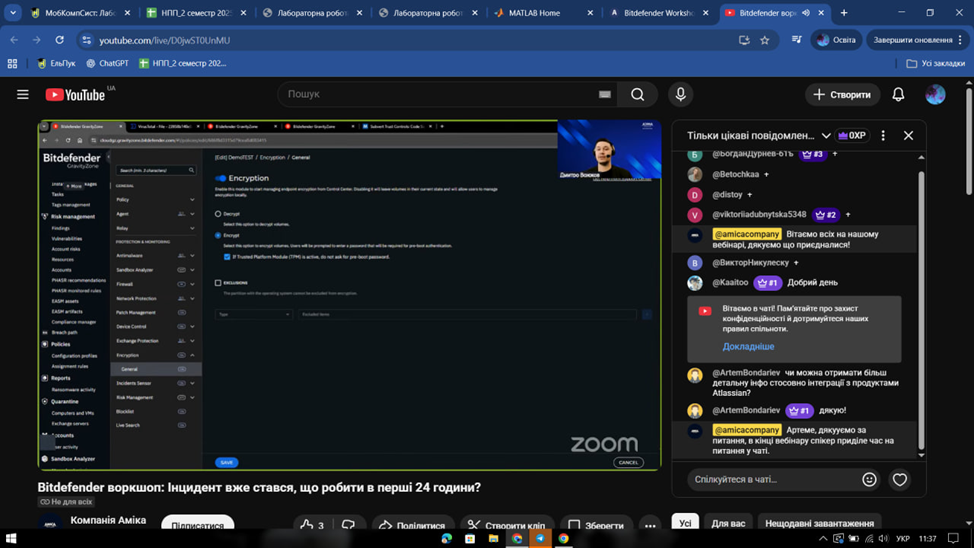Open chat filter dropdown Тільки цікаві повідомлення
The height and width of the screenshot is (548, 974).
click(759, 135)
